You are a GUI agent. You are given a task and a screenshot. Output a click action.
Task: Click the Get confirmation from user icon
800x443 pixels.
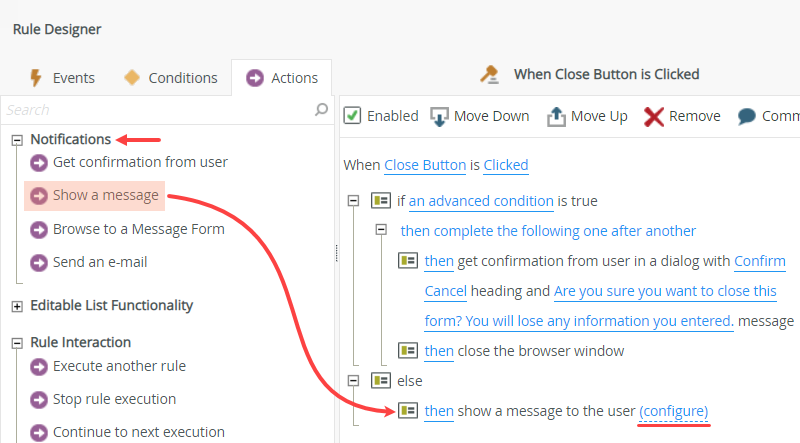(x=39, y=162)
